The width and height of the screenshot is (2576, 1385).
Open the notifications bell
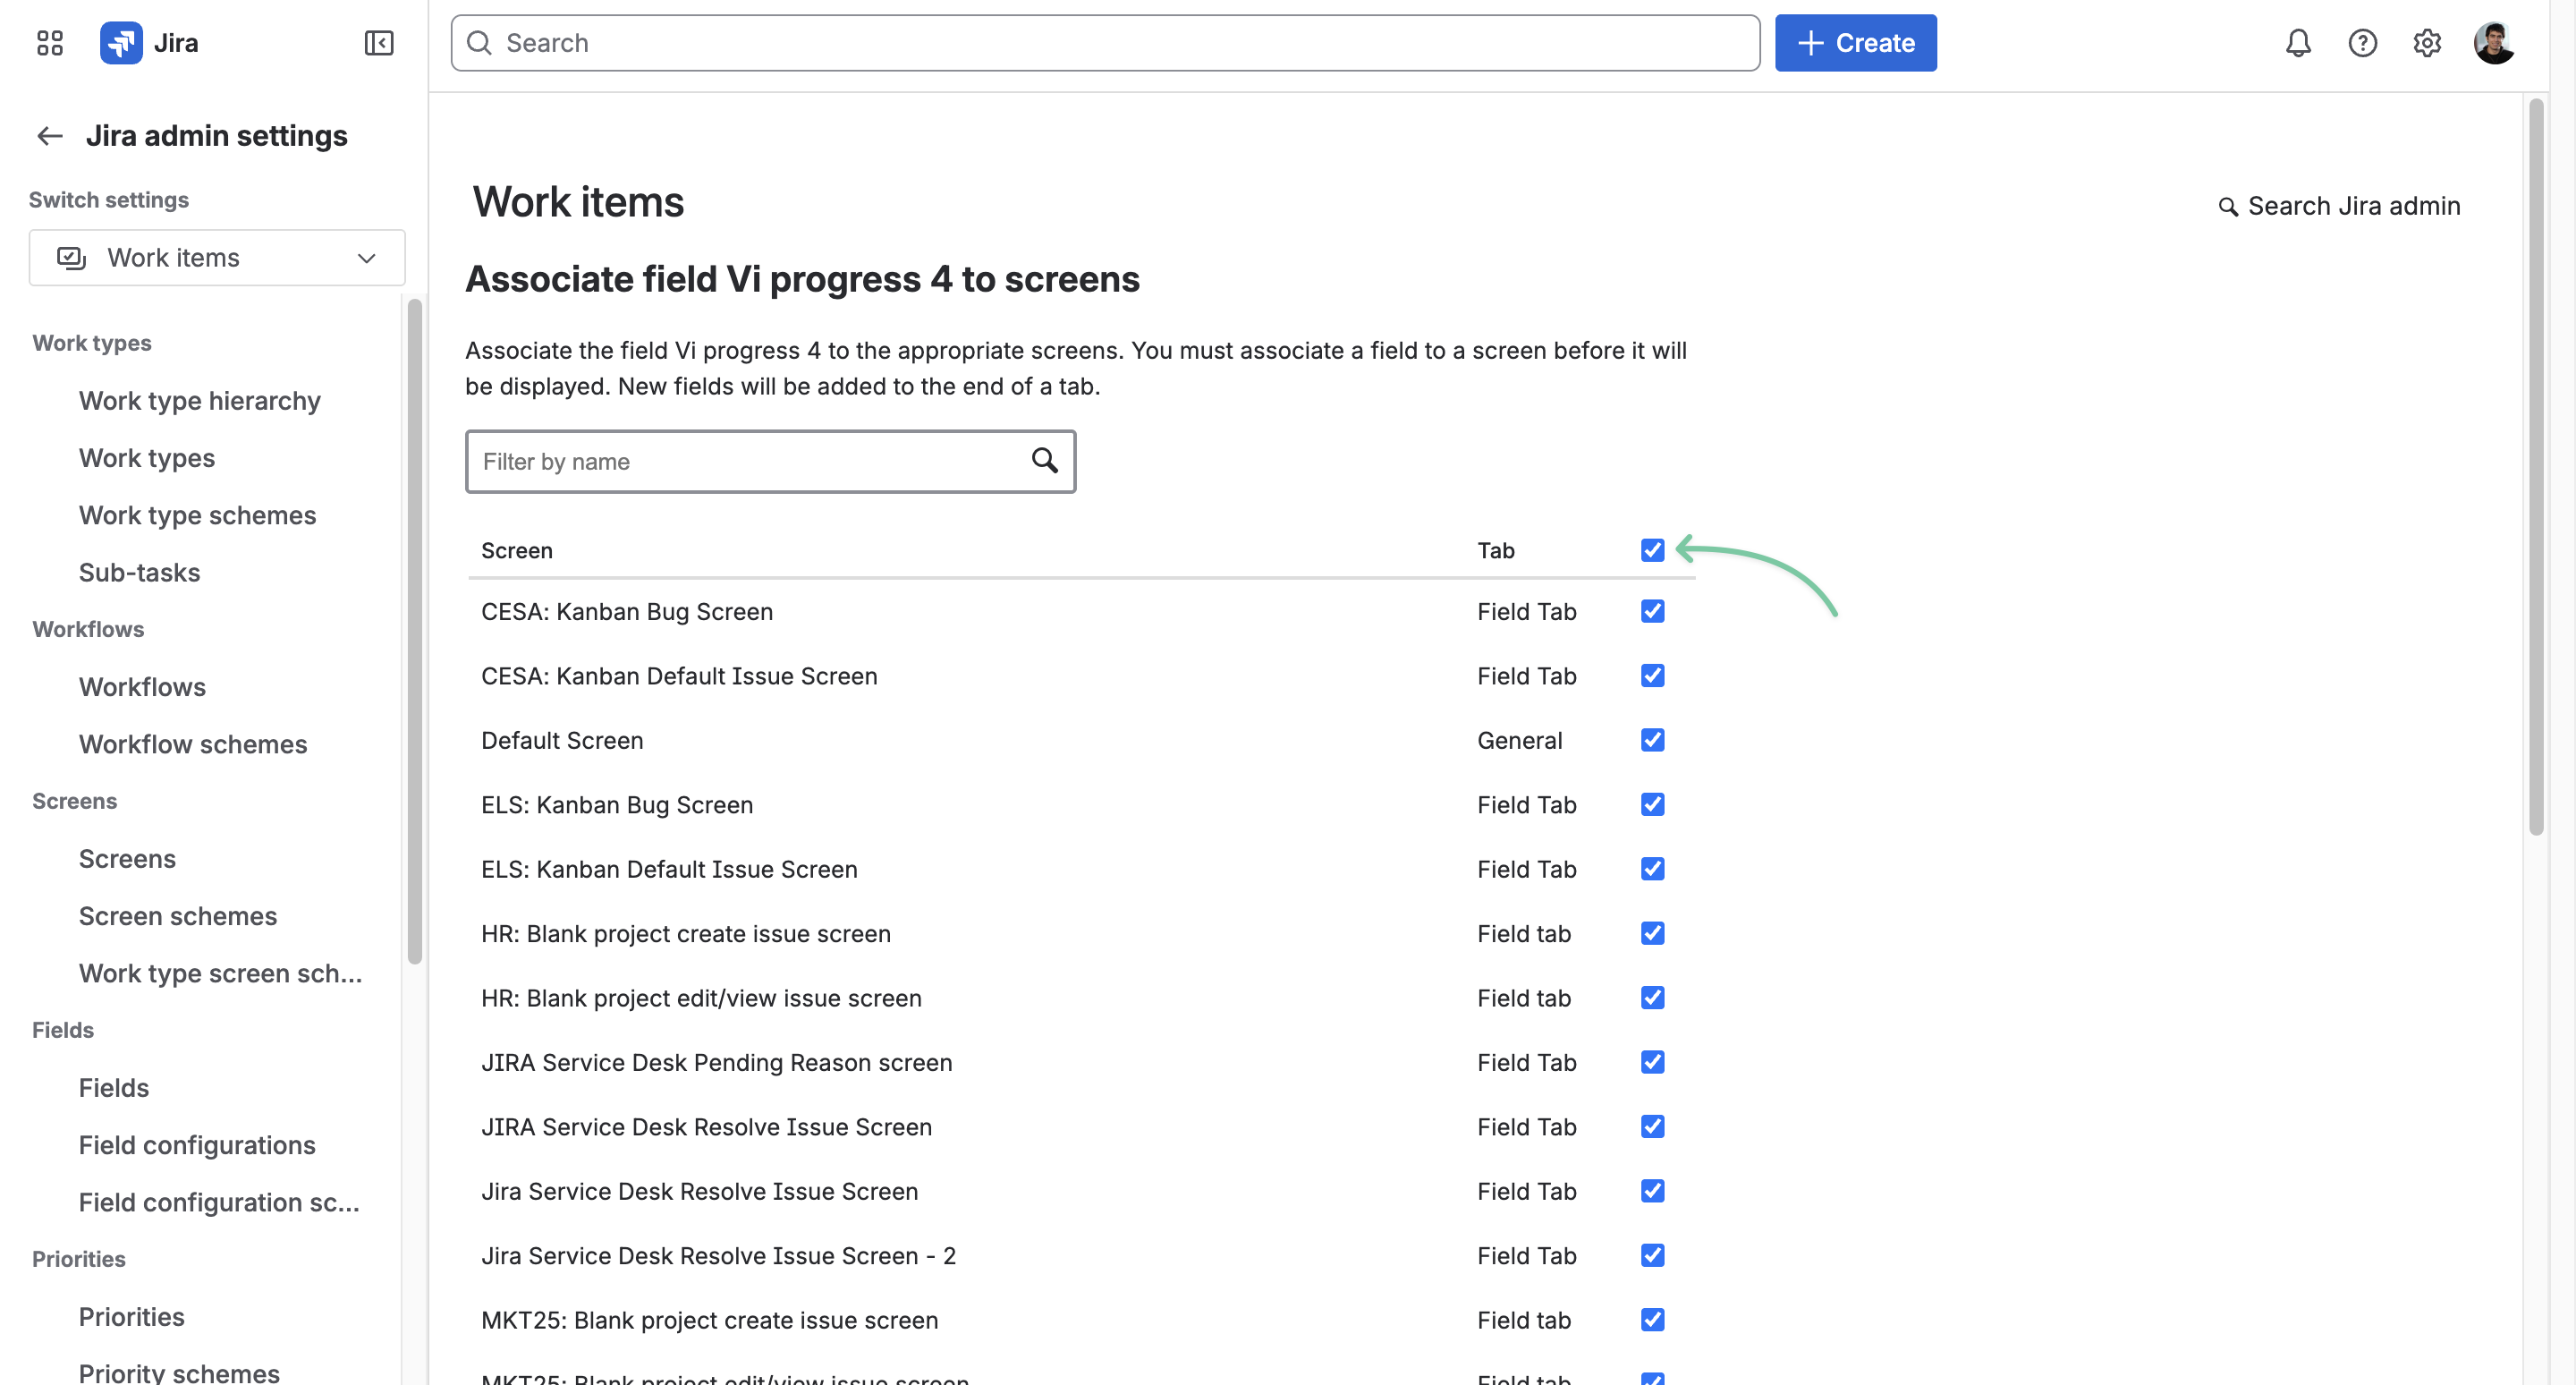coord(2298,43)
